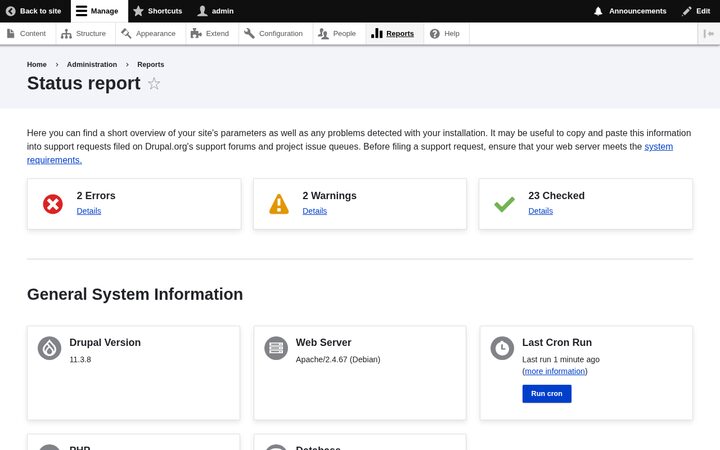Click the Announcements bell icon
The height and width of the screenshot is (450, 720).
(598, 11)
